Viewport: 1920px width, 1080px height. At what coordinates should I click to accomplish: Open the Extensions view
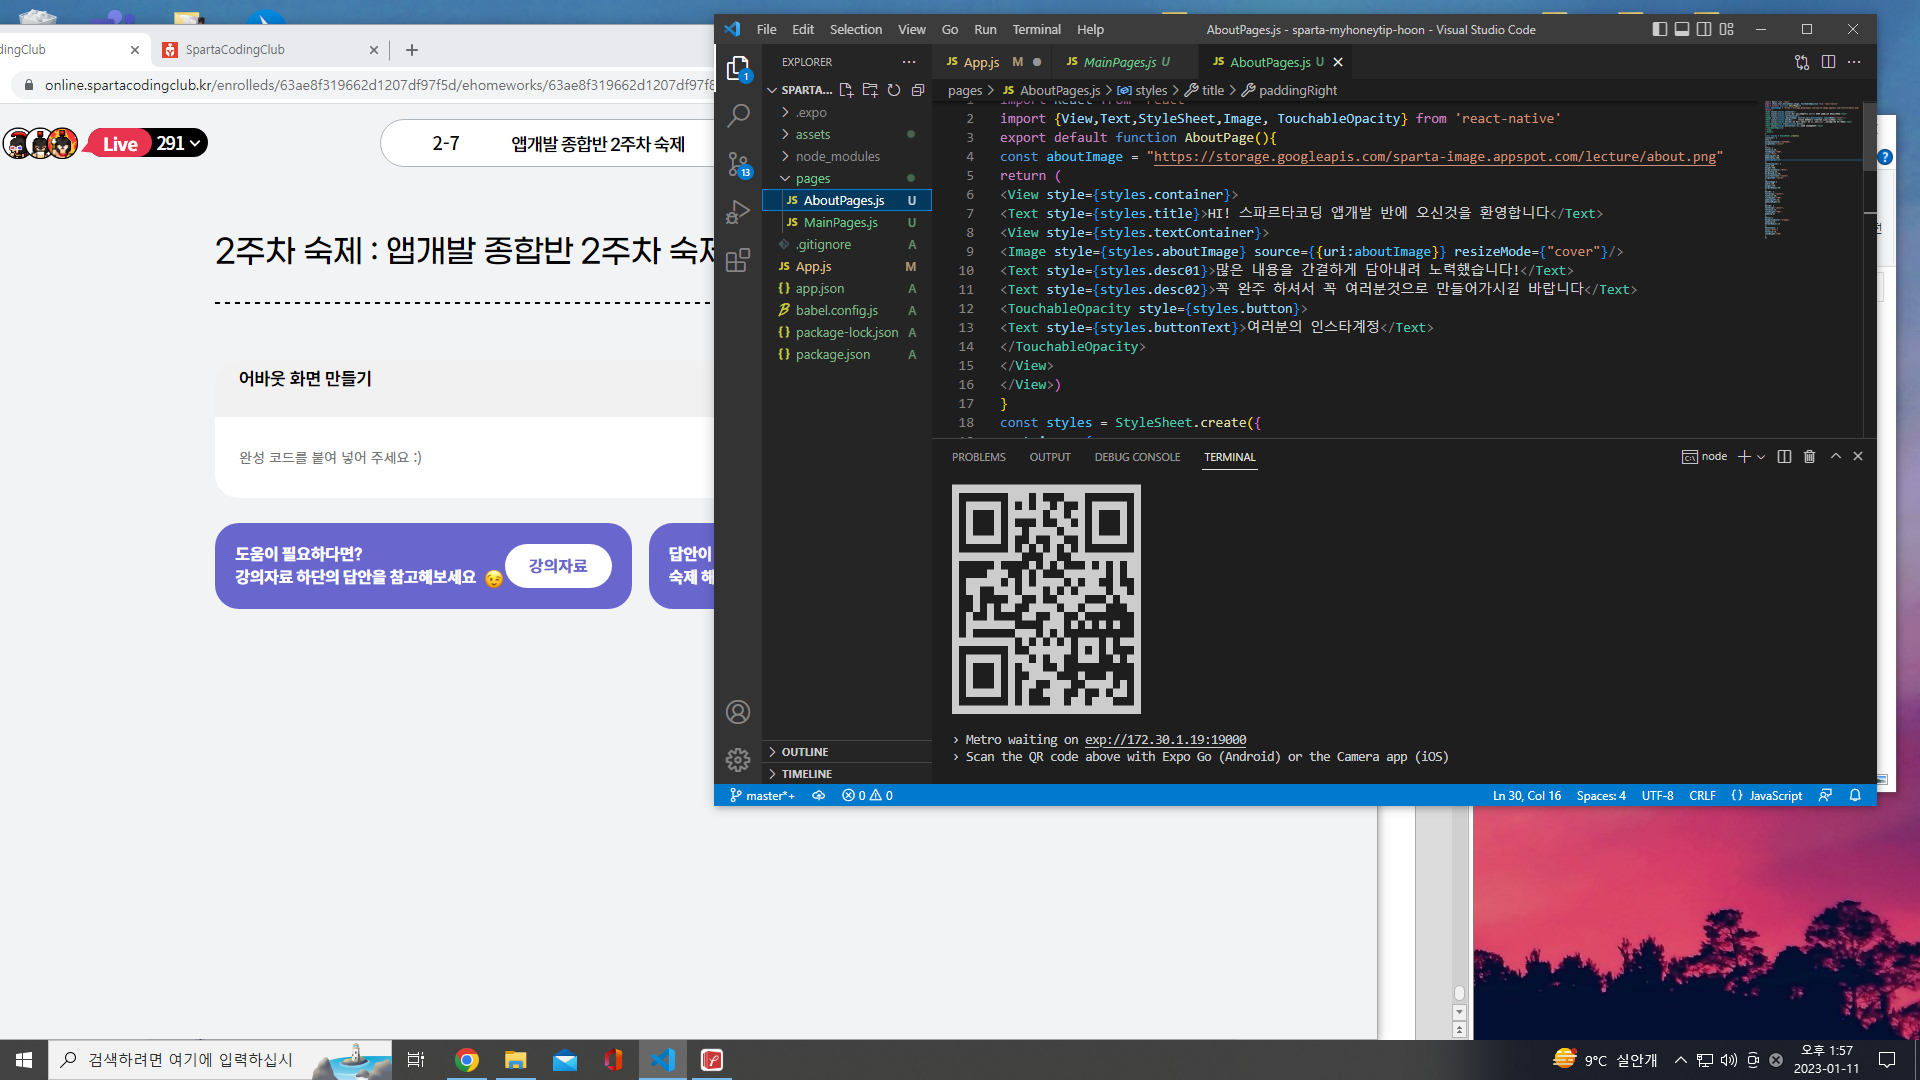[738, 260]
